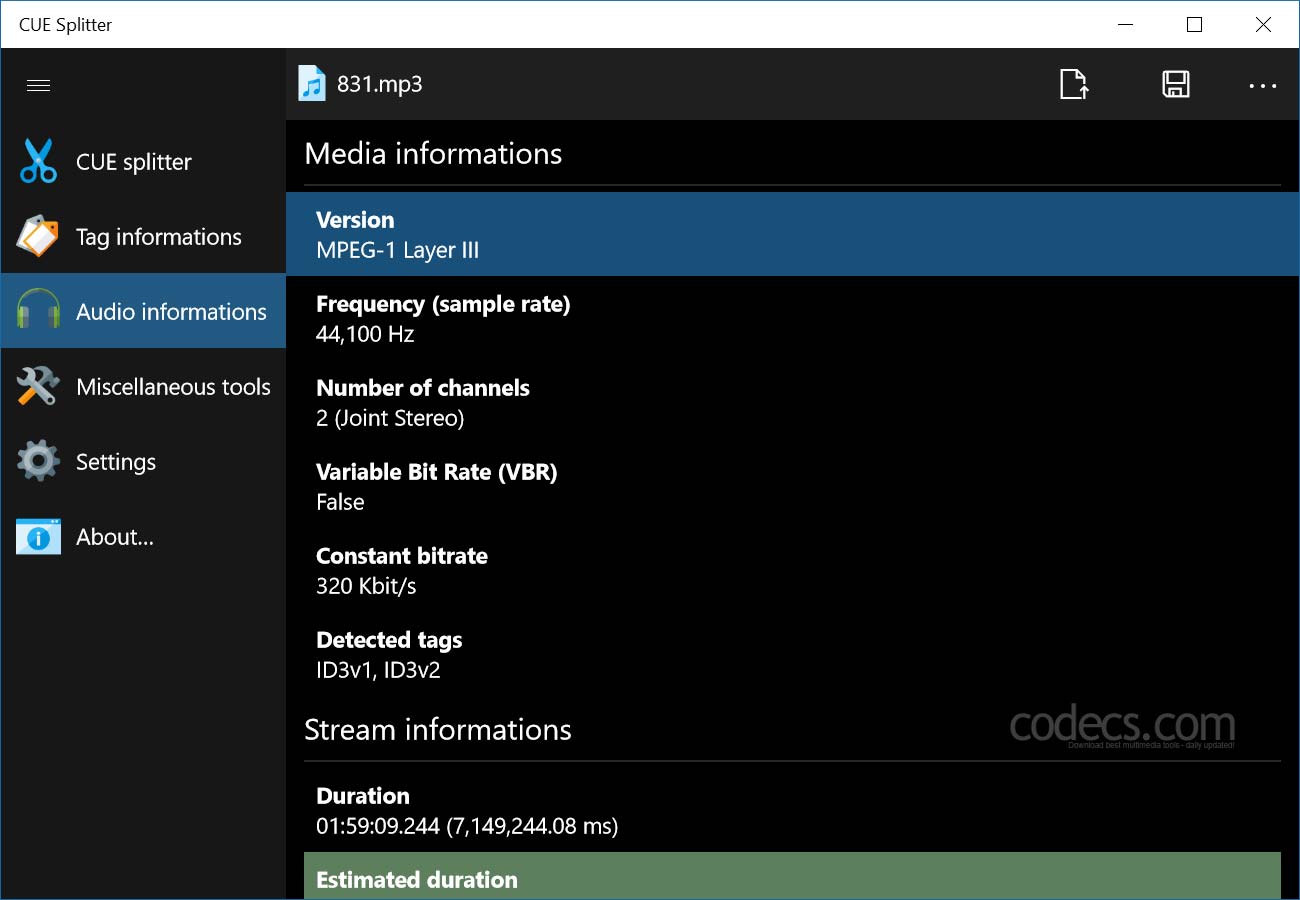Image resolution: width=1300 pixels, height=900 pixels.
Task: Select the Version MPEG-1 Layer III row
Action: pyautogui.click(x=792, y=234)
